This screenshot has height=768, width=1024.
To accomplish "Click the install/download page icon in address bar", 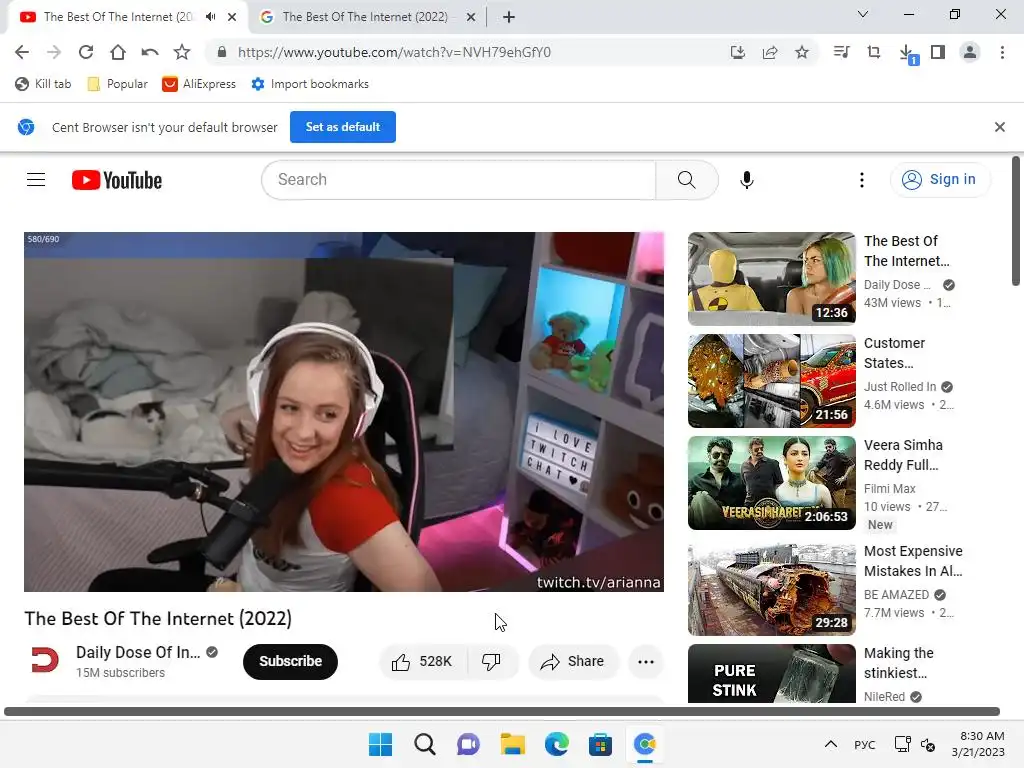I will pos(738,52).
